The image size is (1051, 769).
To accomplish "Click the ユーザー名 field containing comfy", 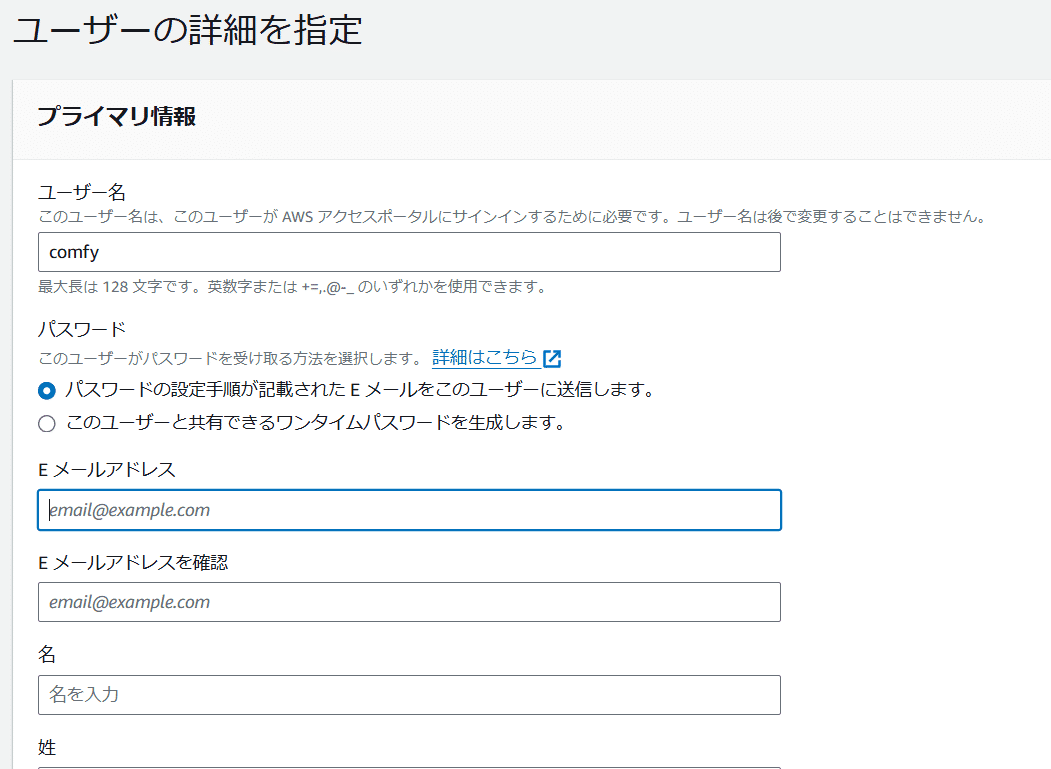I will click(409, 252).
